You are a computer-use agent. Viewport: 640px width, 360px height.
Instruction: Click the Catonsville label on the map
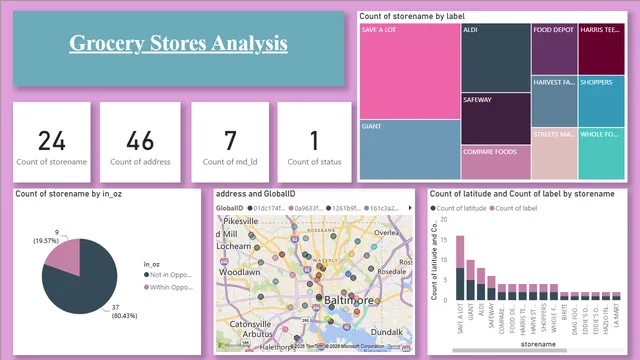[250, 324]
